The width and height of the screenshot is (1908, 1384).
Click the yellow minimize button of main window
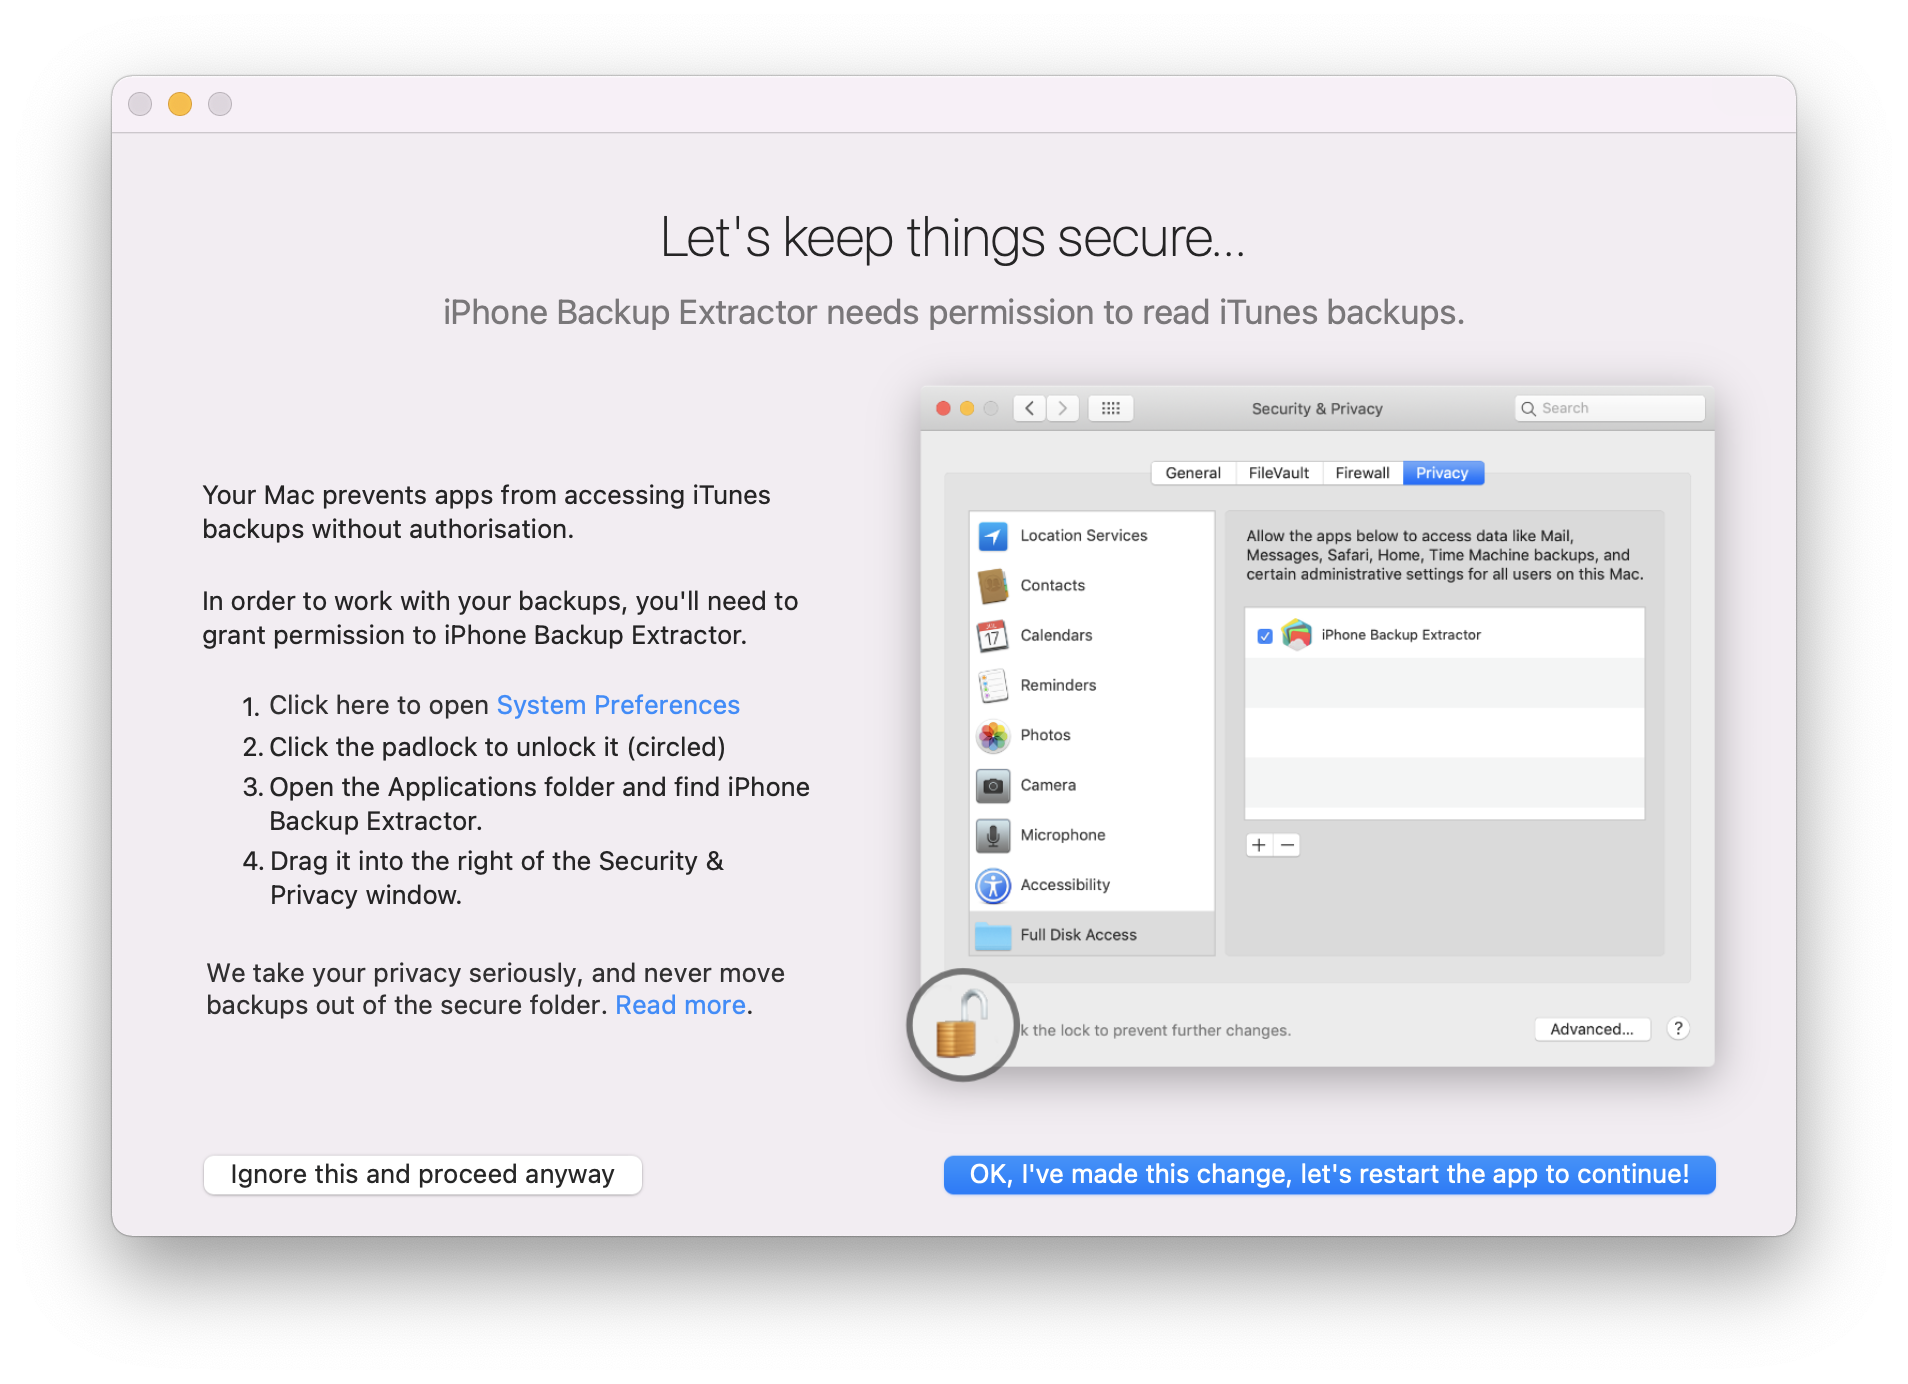point(180,104)
